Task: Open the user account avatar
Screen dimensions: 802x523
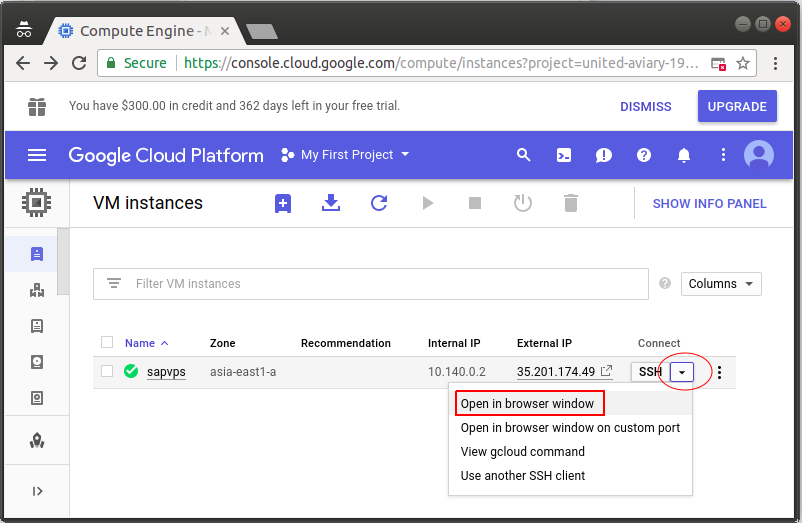Action: coord(759,154)
